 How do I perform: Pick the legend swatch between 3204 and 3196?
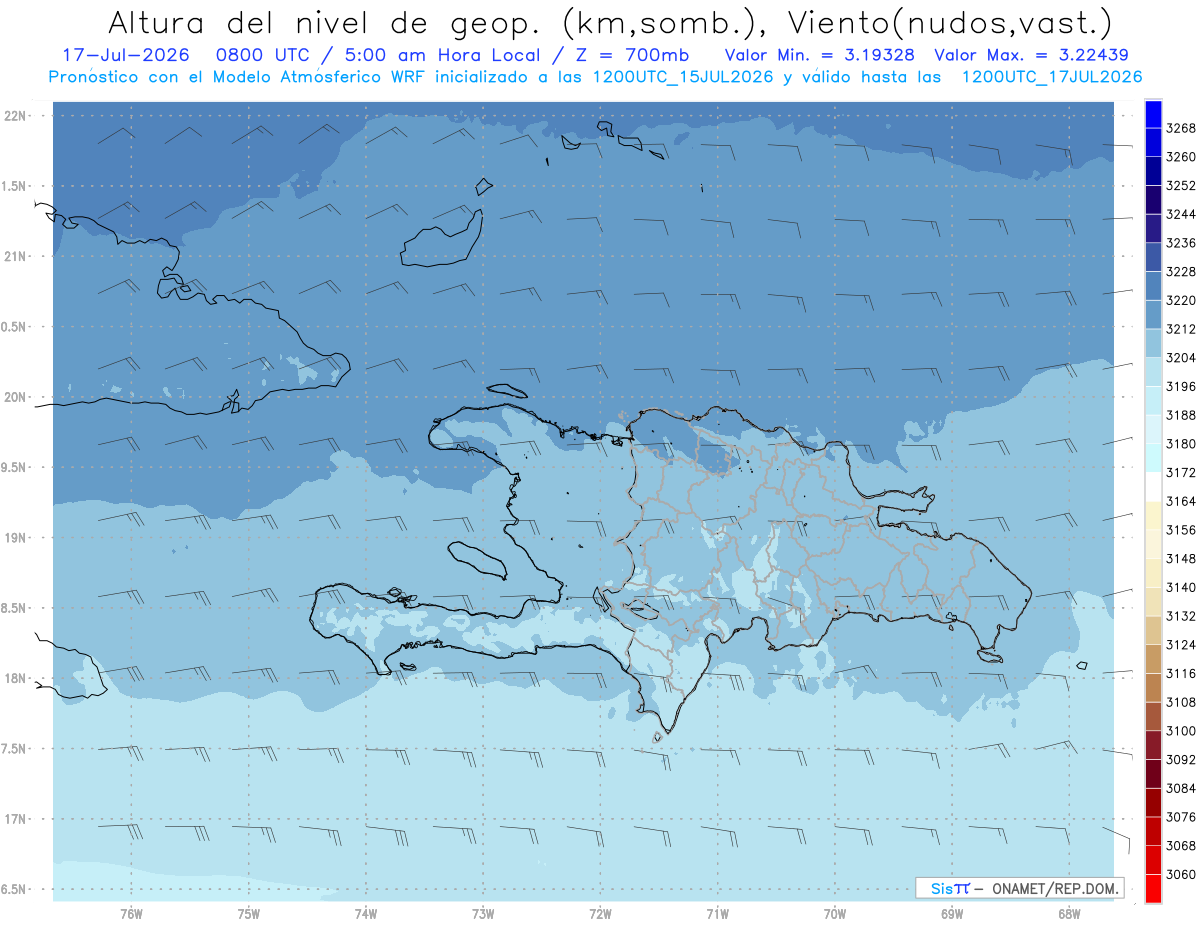[1152, 372]
